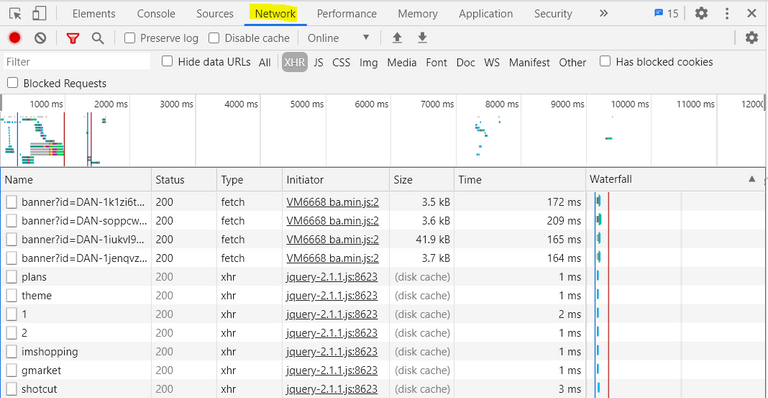768x398 pixels.
Task: Open DevTools settings gear at top
Action: [701, 13]
